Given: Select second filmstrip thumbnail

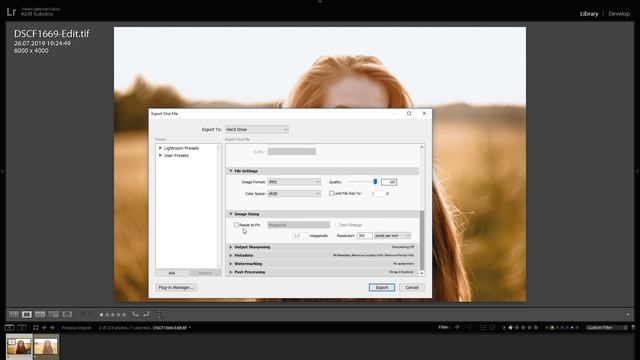Looking at the screenshot, I should [x=46, y=347].
